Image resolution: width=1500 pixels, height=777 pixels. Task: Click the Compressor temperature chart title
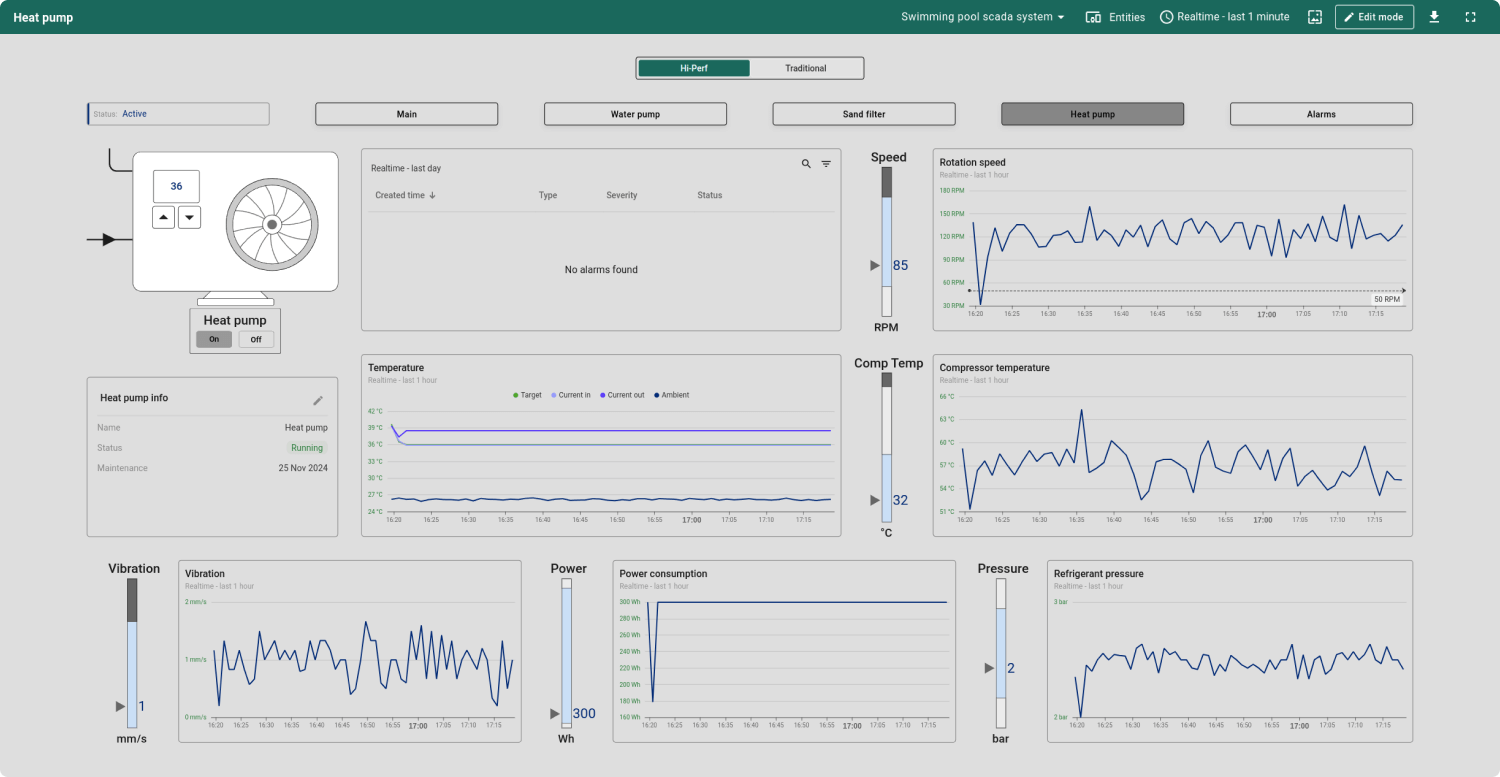[995, 368]
